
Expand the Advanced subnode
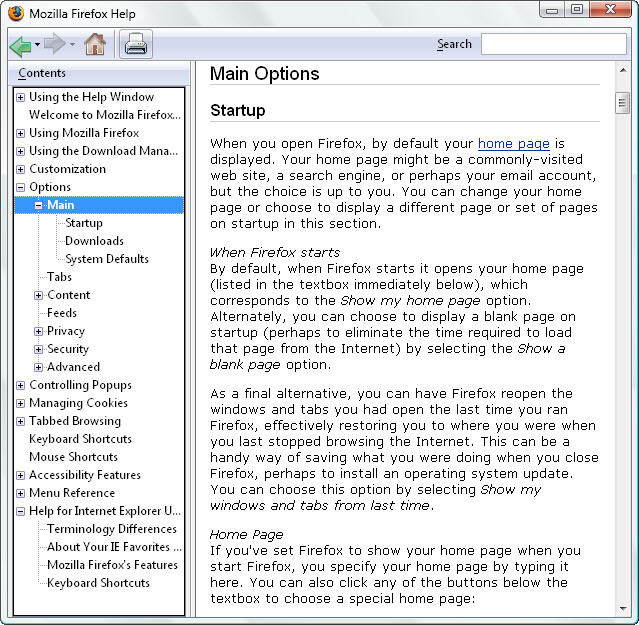click(x=38, y=368)
